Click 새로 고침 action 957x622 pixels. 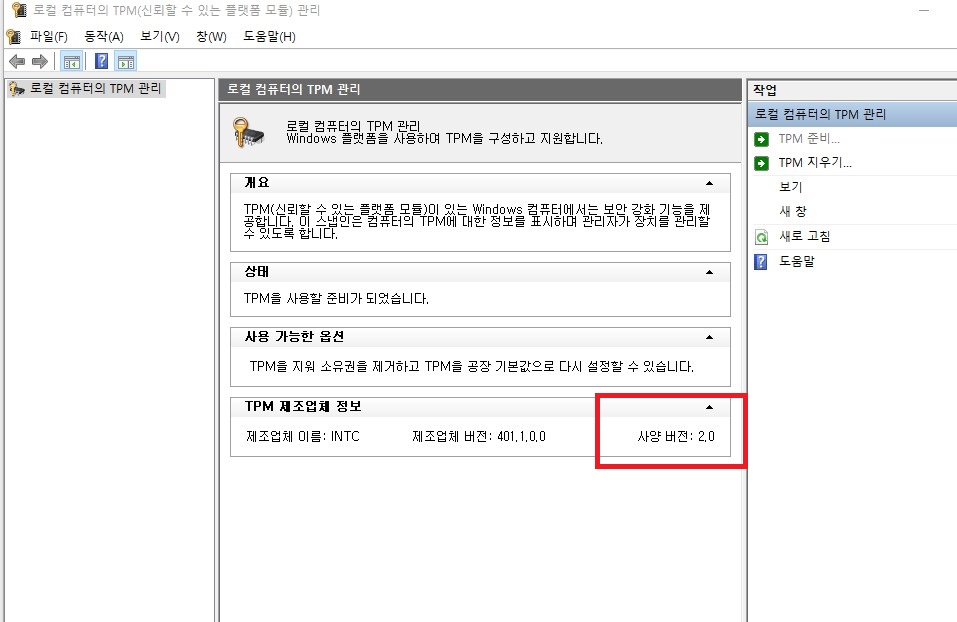(804, 237)
